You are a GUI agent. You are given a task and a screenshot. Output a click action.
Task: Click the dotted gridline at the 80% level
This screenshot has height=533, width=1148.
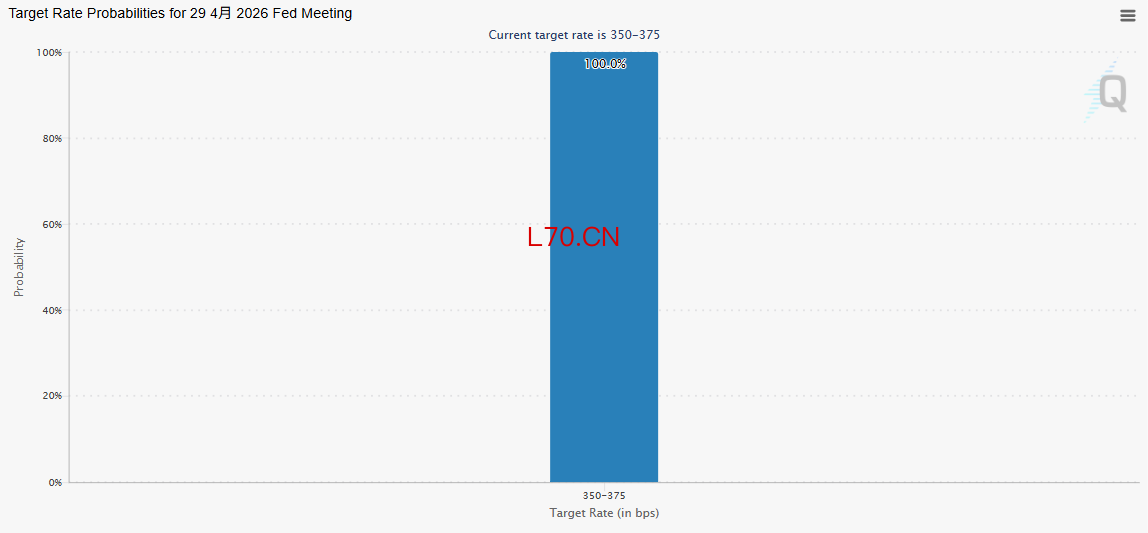point(300,138)
